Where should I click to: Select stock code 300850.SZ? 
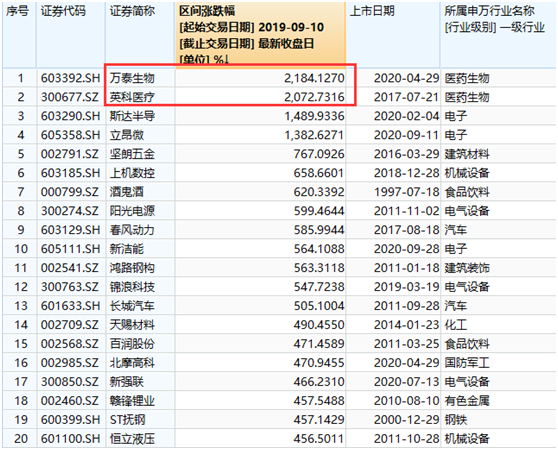(69, 382)
